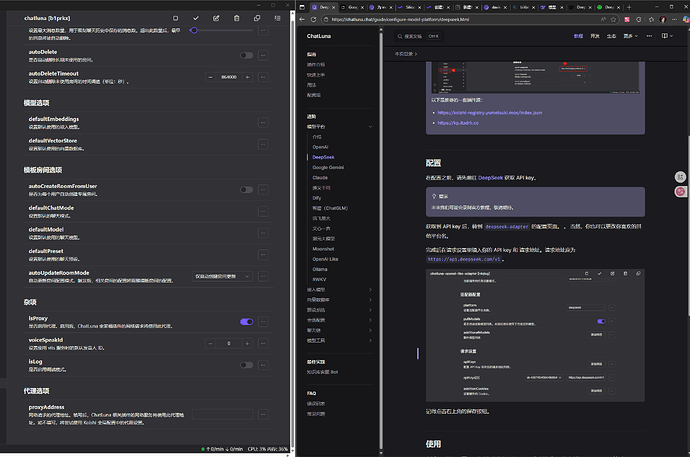
Task: Click the rename pencil icon in chatluna header
Action: tap(216, 18)
